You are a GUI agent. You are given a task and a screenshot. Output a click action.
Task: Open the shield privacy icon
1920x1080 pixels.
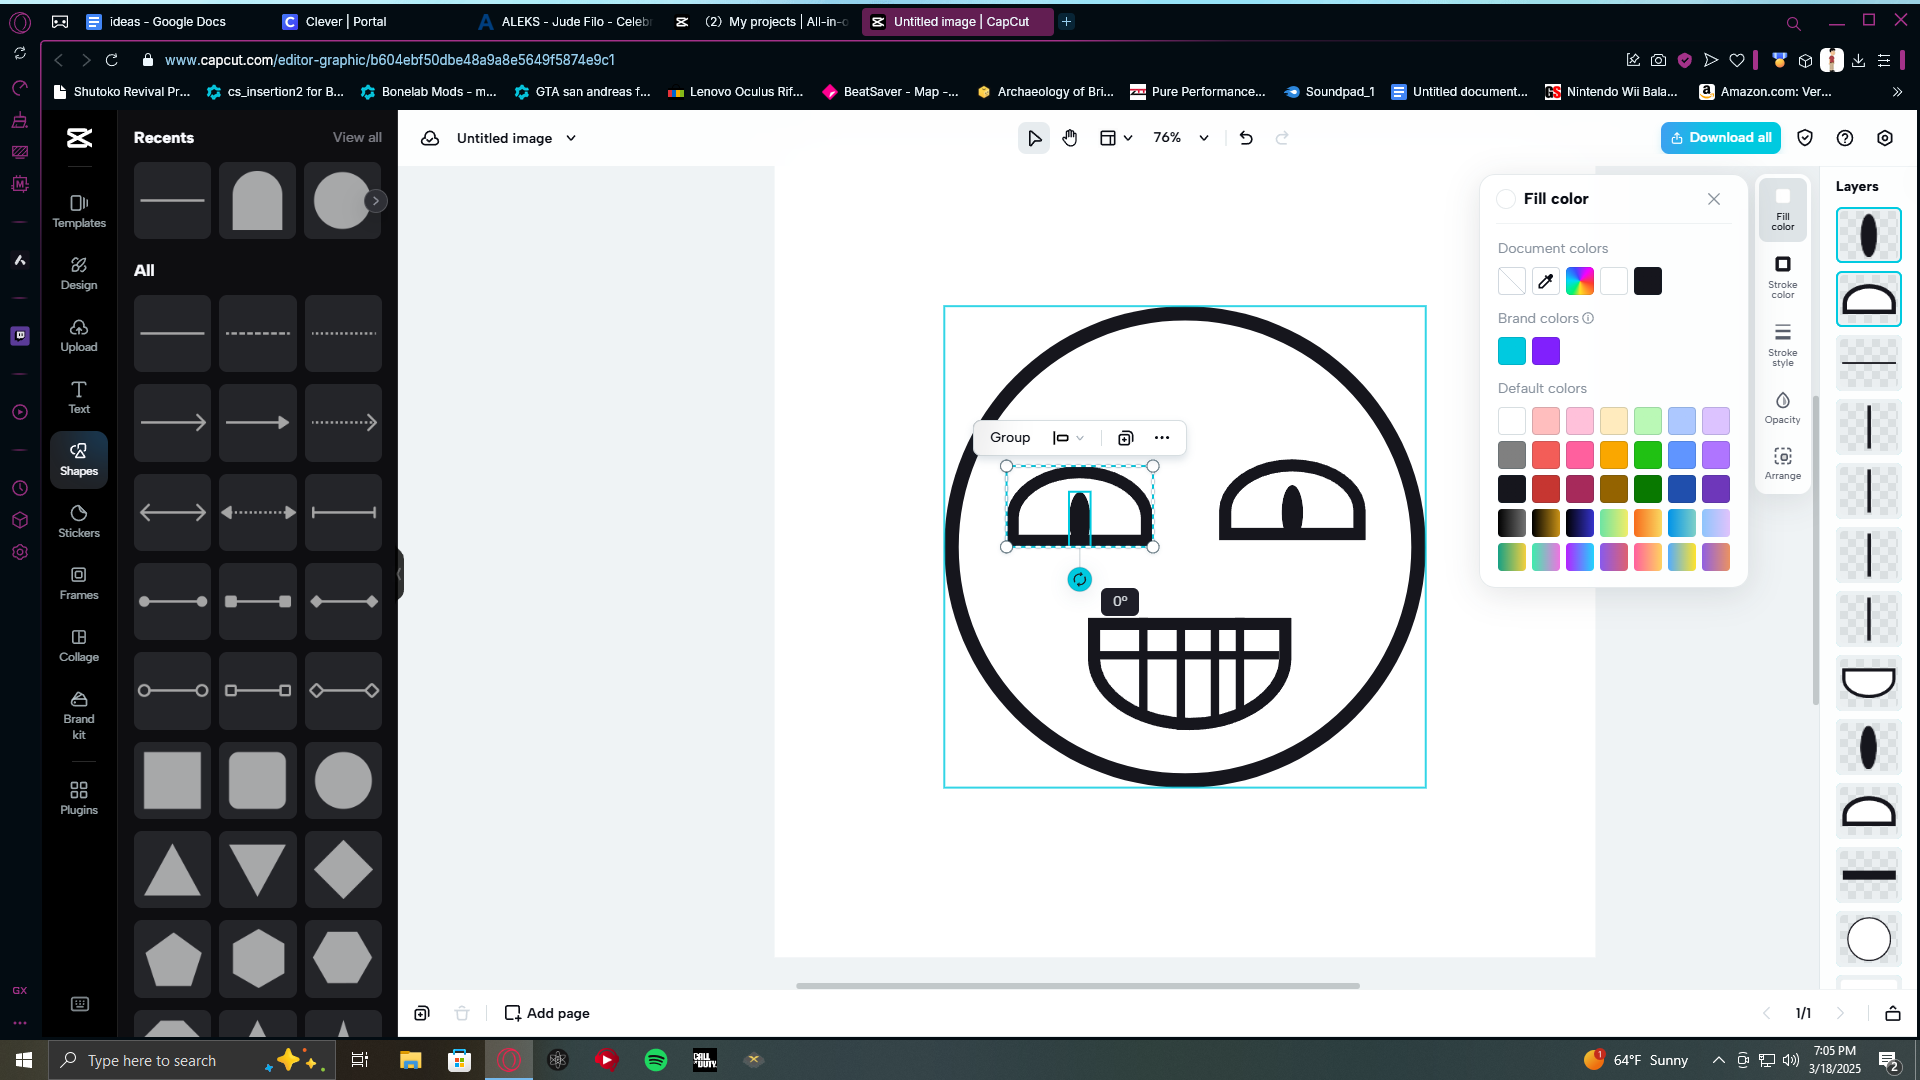click(1805, 138)
